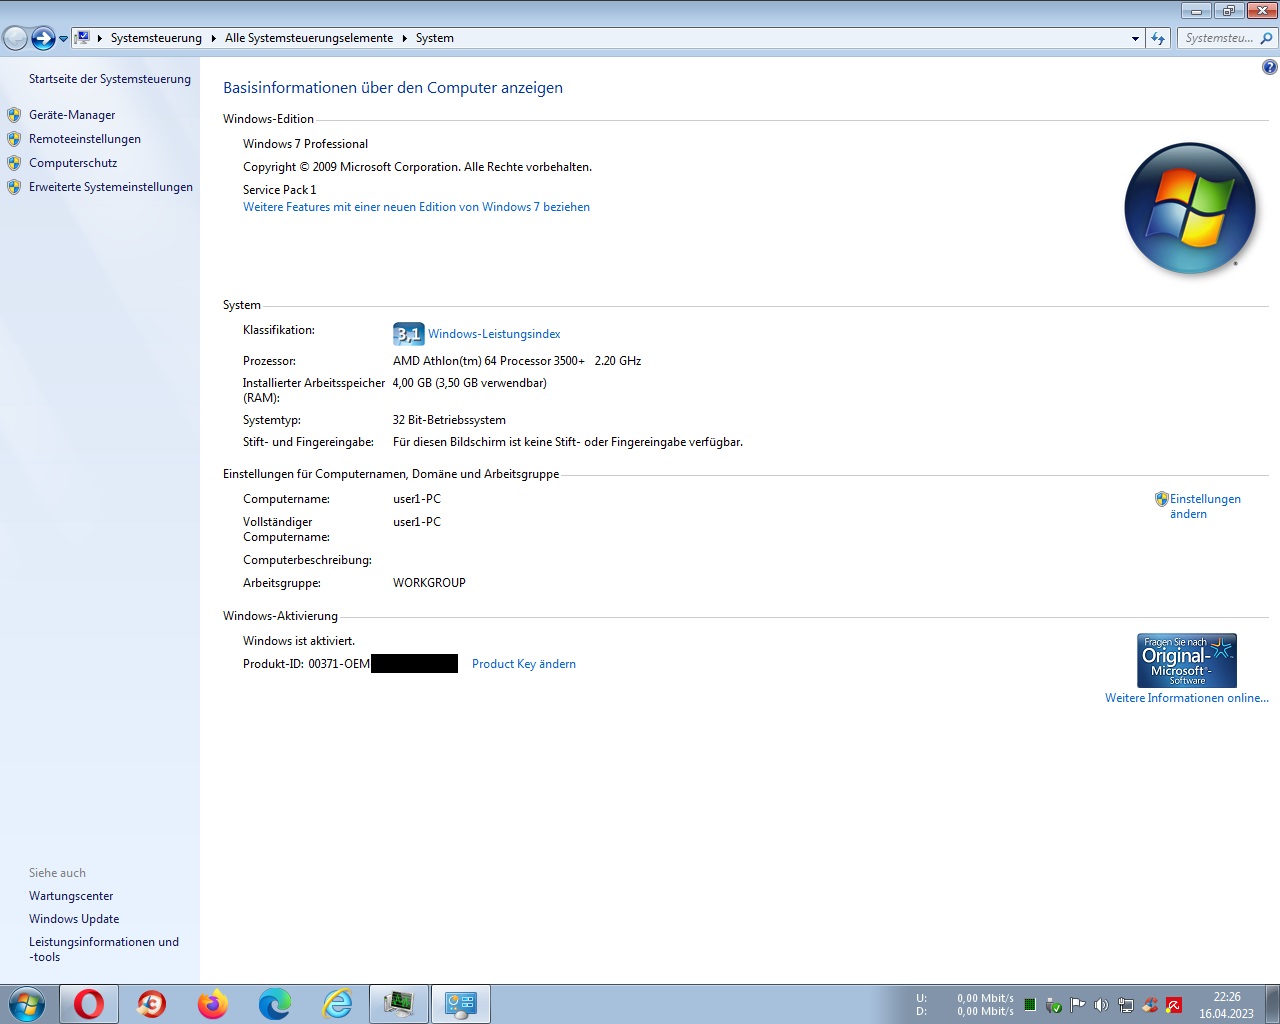Click Safely Remove Hardware tray icon
This screenshot has height=1024, width=1280.
tap(1054, 1005)
